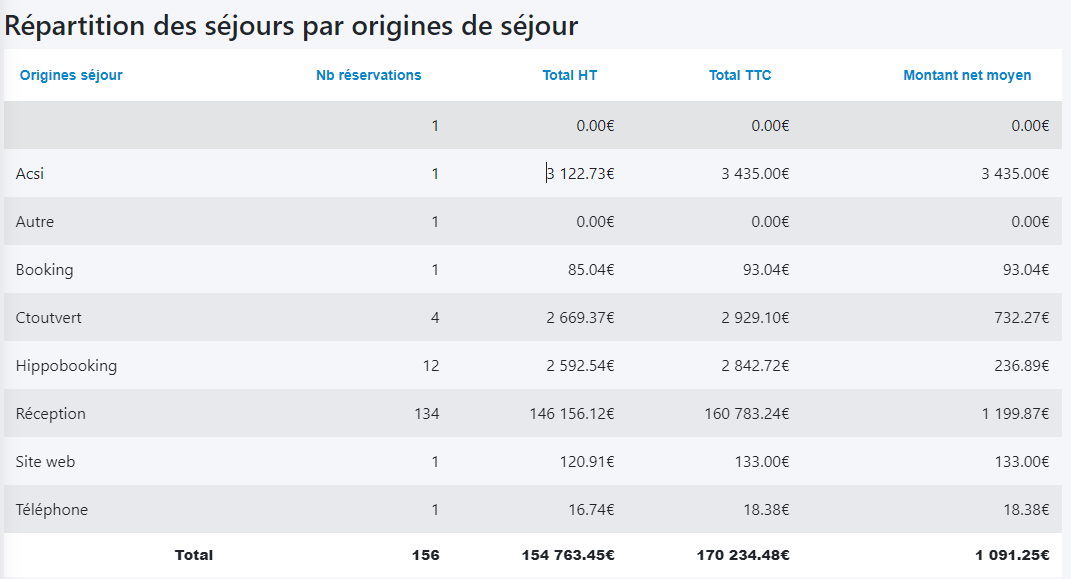Sort table by the Total HT header

pos(570,75)
